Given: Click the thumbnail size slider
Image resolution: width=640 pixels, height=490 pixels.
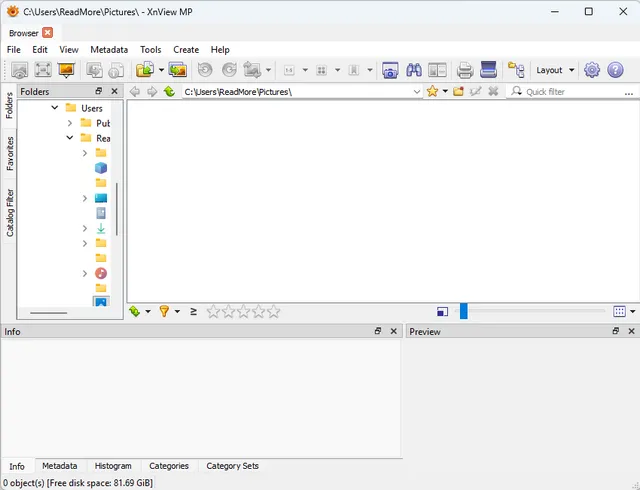Looking at the screenshot, I should click(463, 311).
